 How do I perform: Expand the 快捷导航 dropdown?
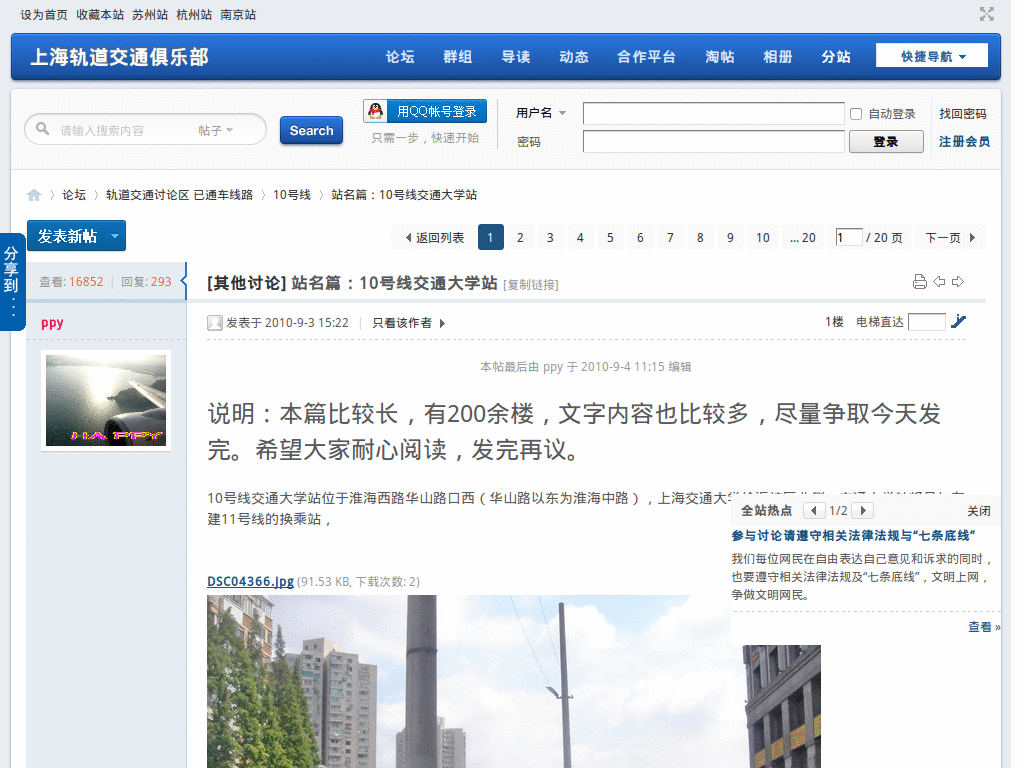tap(932, 56)
